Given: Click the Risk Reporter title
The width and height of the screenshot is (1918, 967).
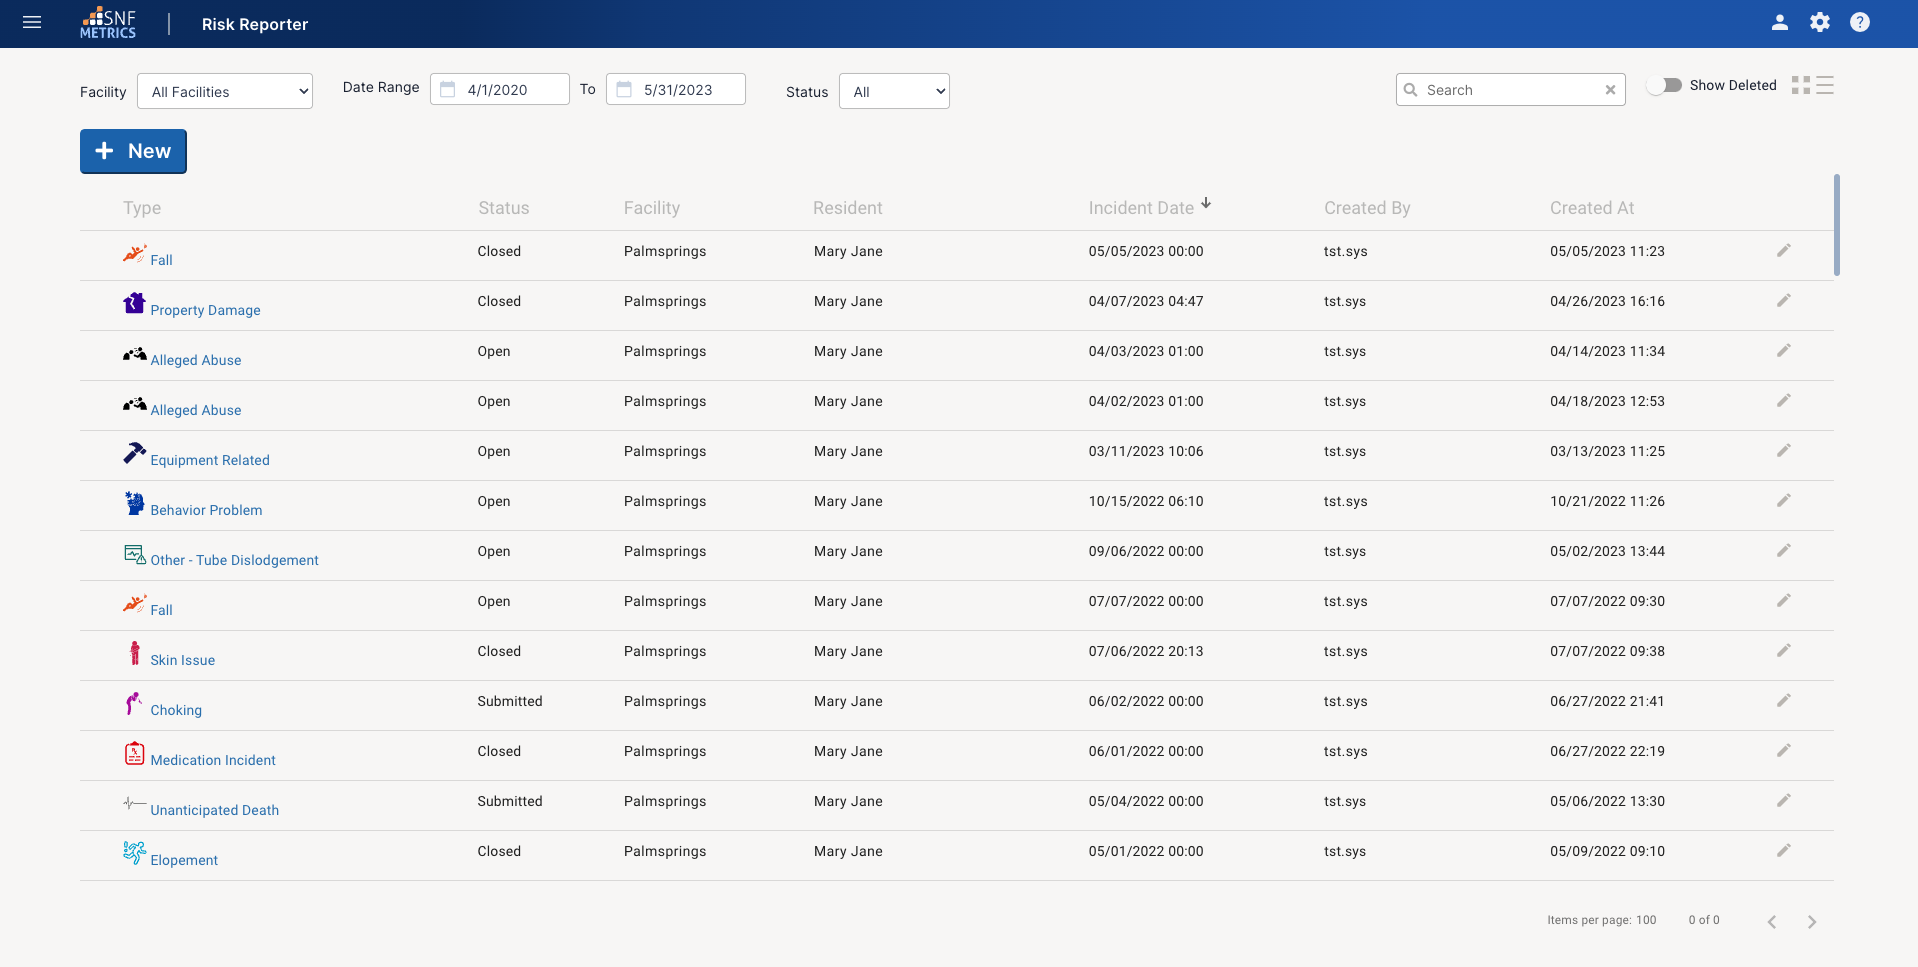Looking at the screenshot, I should pos(255,24).
